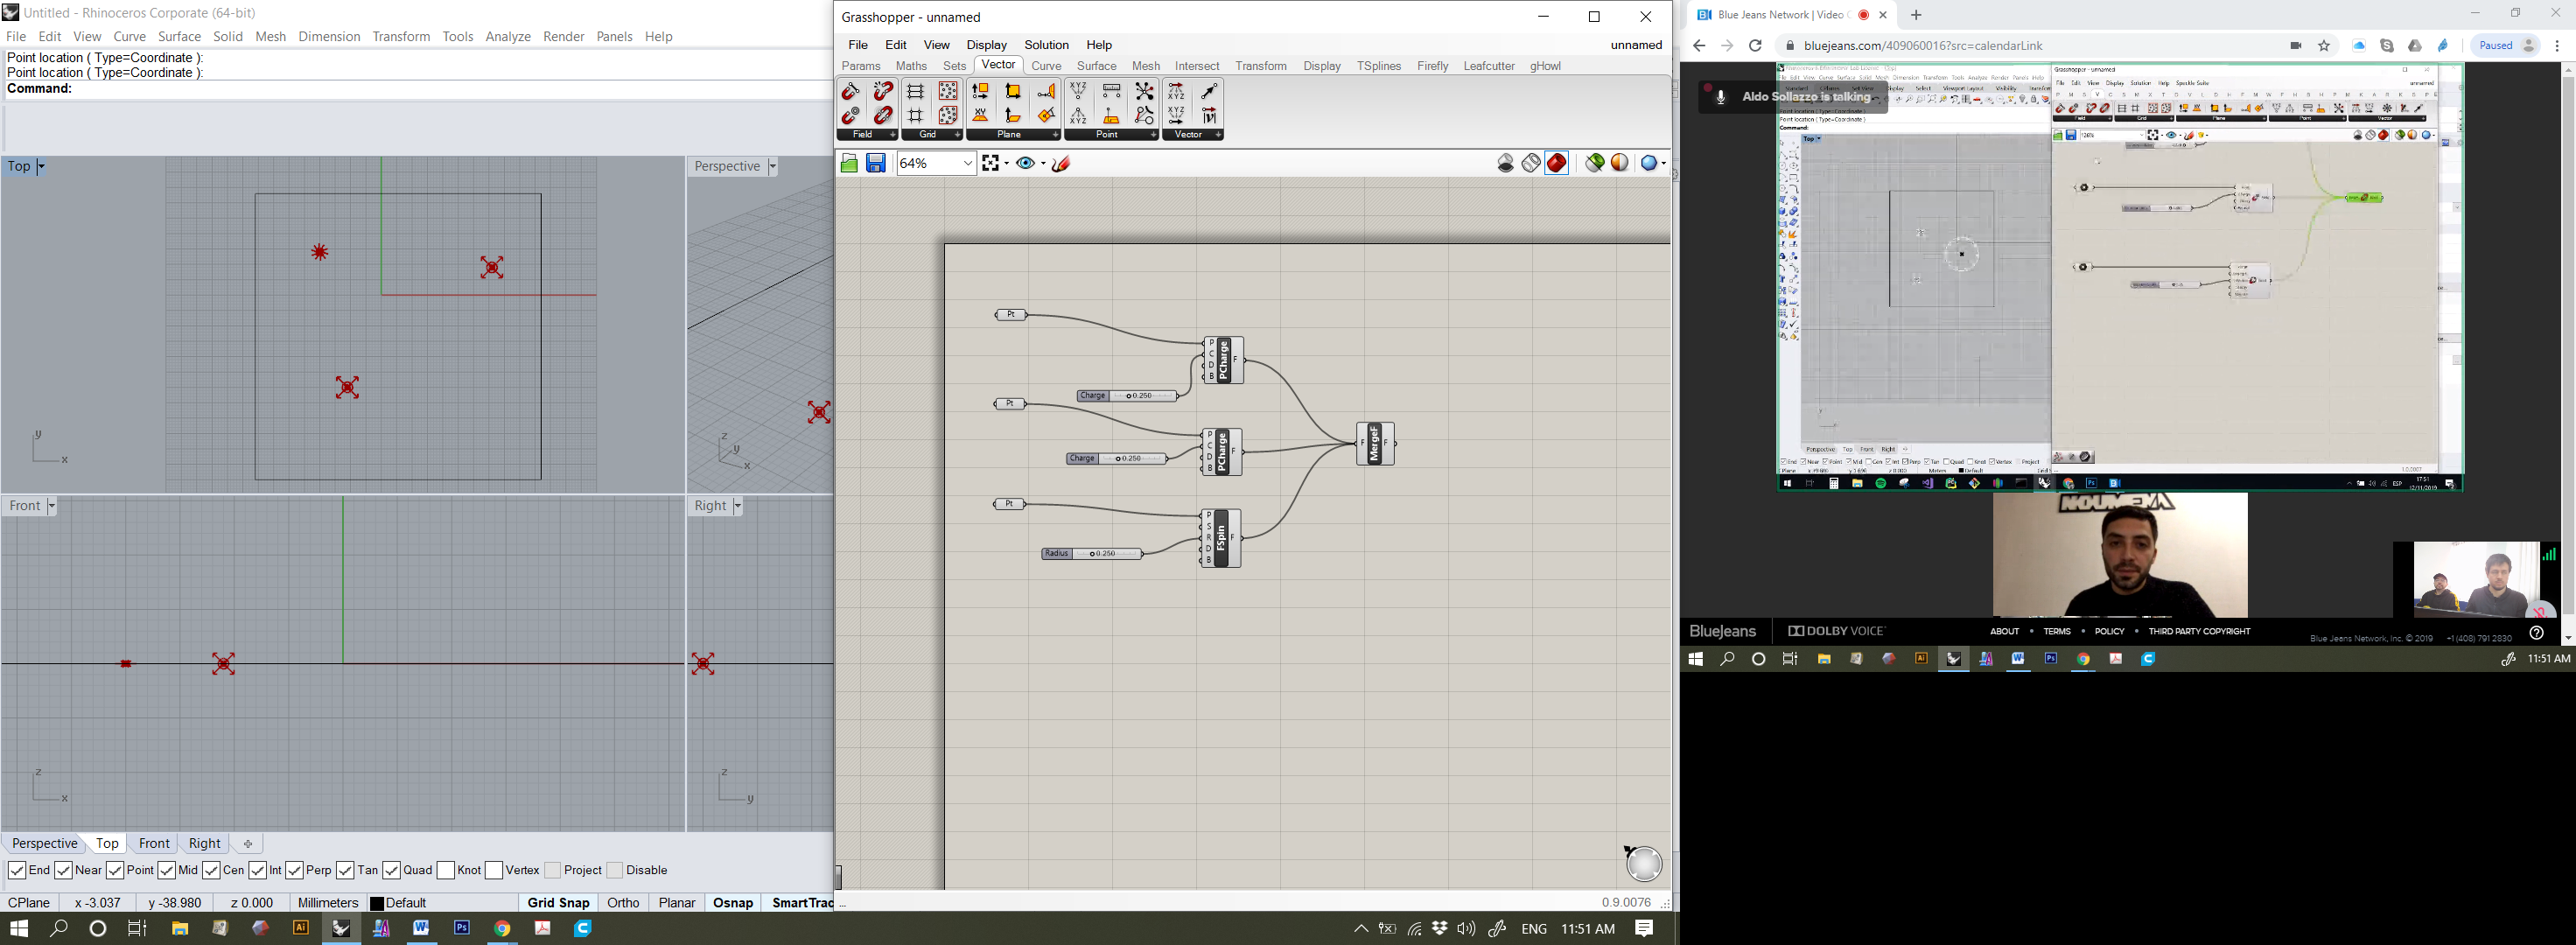Switch to the Curve component tab
Image resolution: width=2576 pixels, height=945 pixels.
1046,66
